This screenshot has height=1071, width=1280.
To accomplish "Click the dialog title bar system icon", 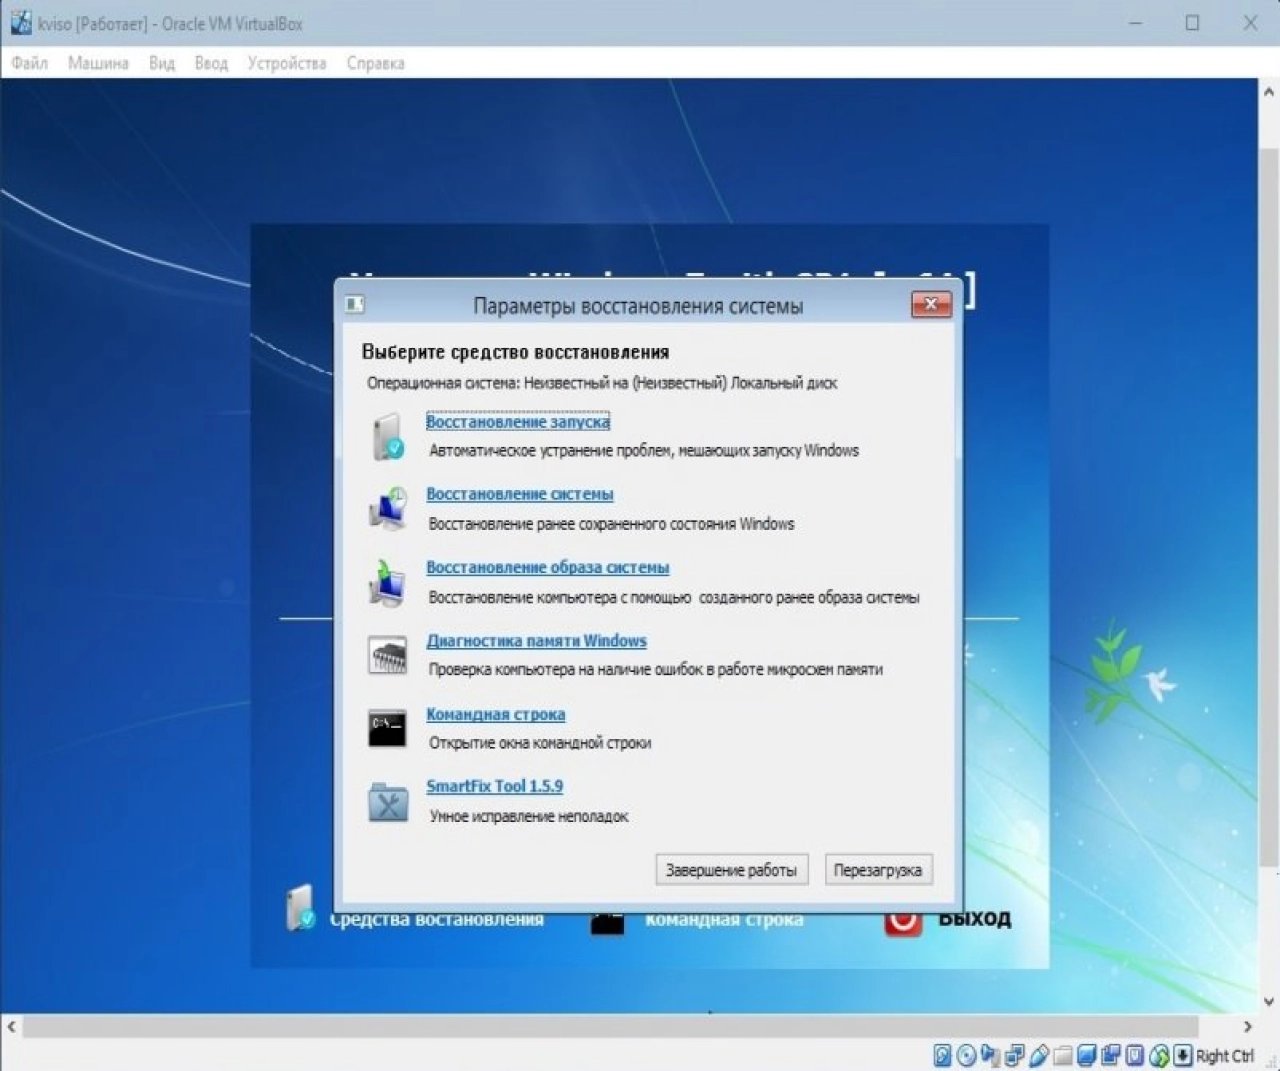I will (x=355, y=304).
